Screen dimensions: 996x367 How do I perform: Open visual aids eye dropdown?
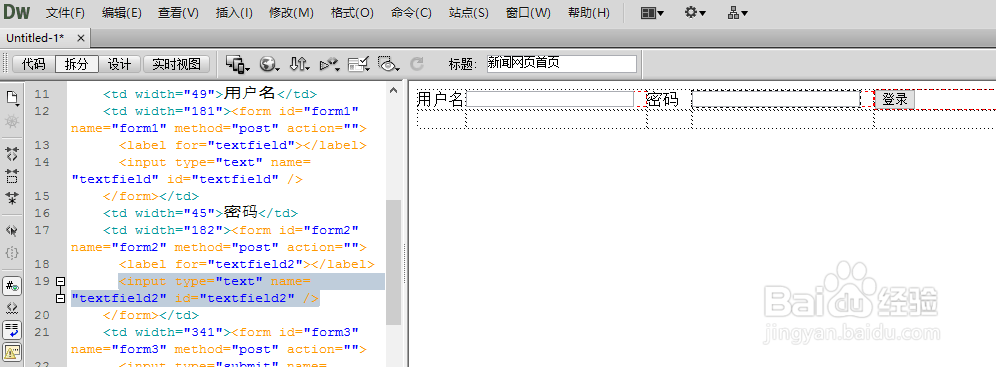(388, 64)
